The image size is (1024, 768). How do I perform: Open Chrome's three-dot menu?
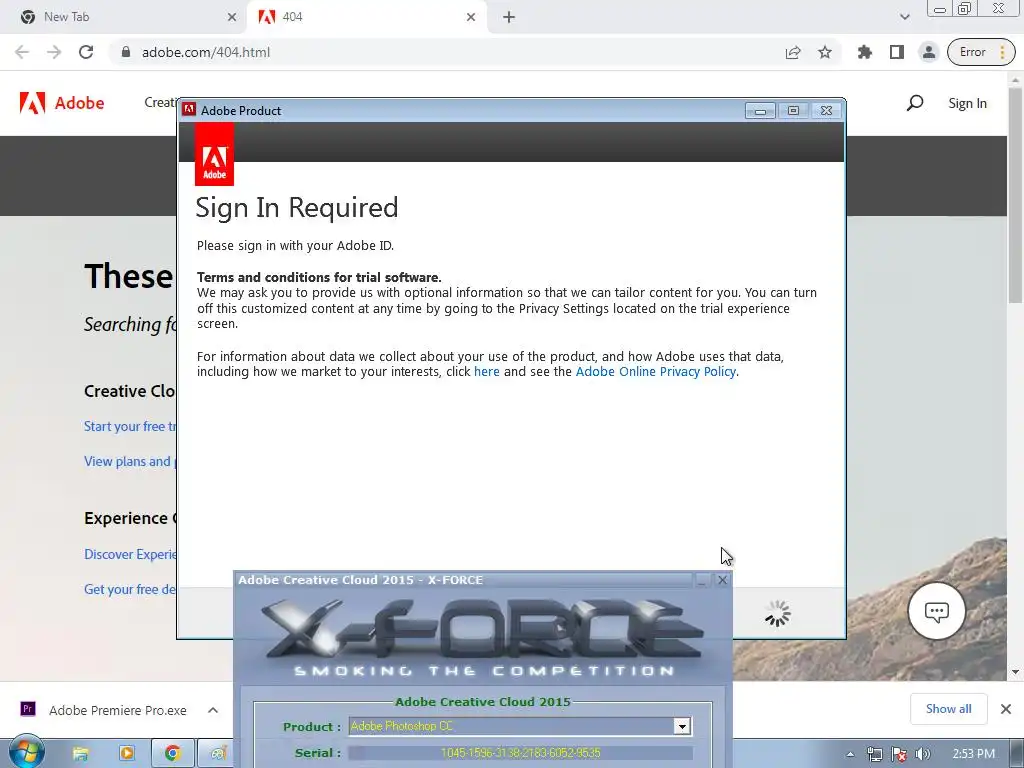tap(1002, 52)
